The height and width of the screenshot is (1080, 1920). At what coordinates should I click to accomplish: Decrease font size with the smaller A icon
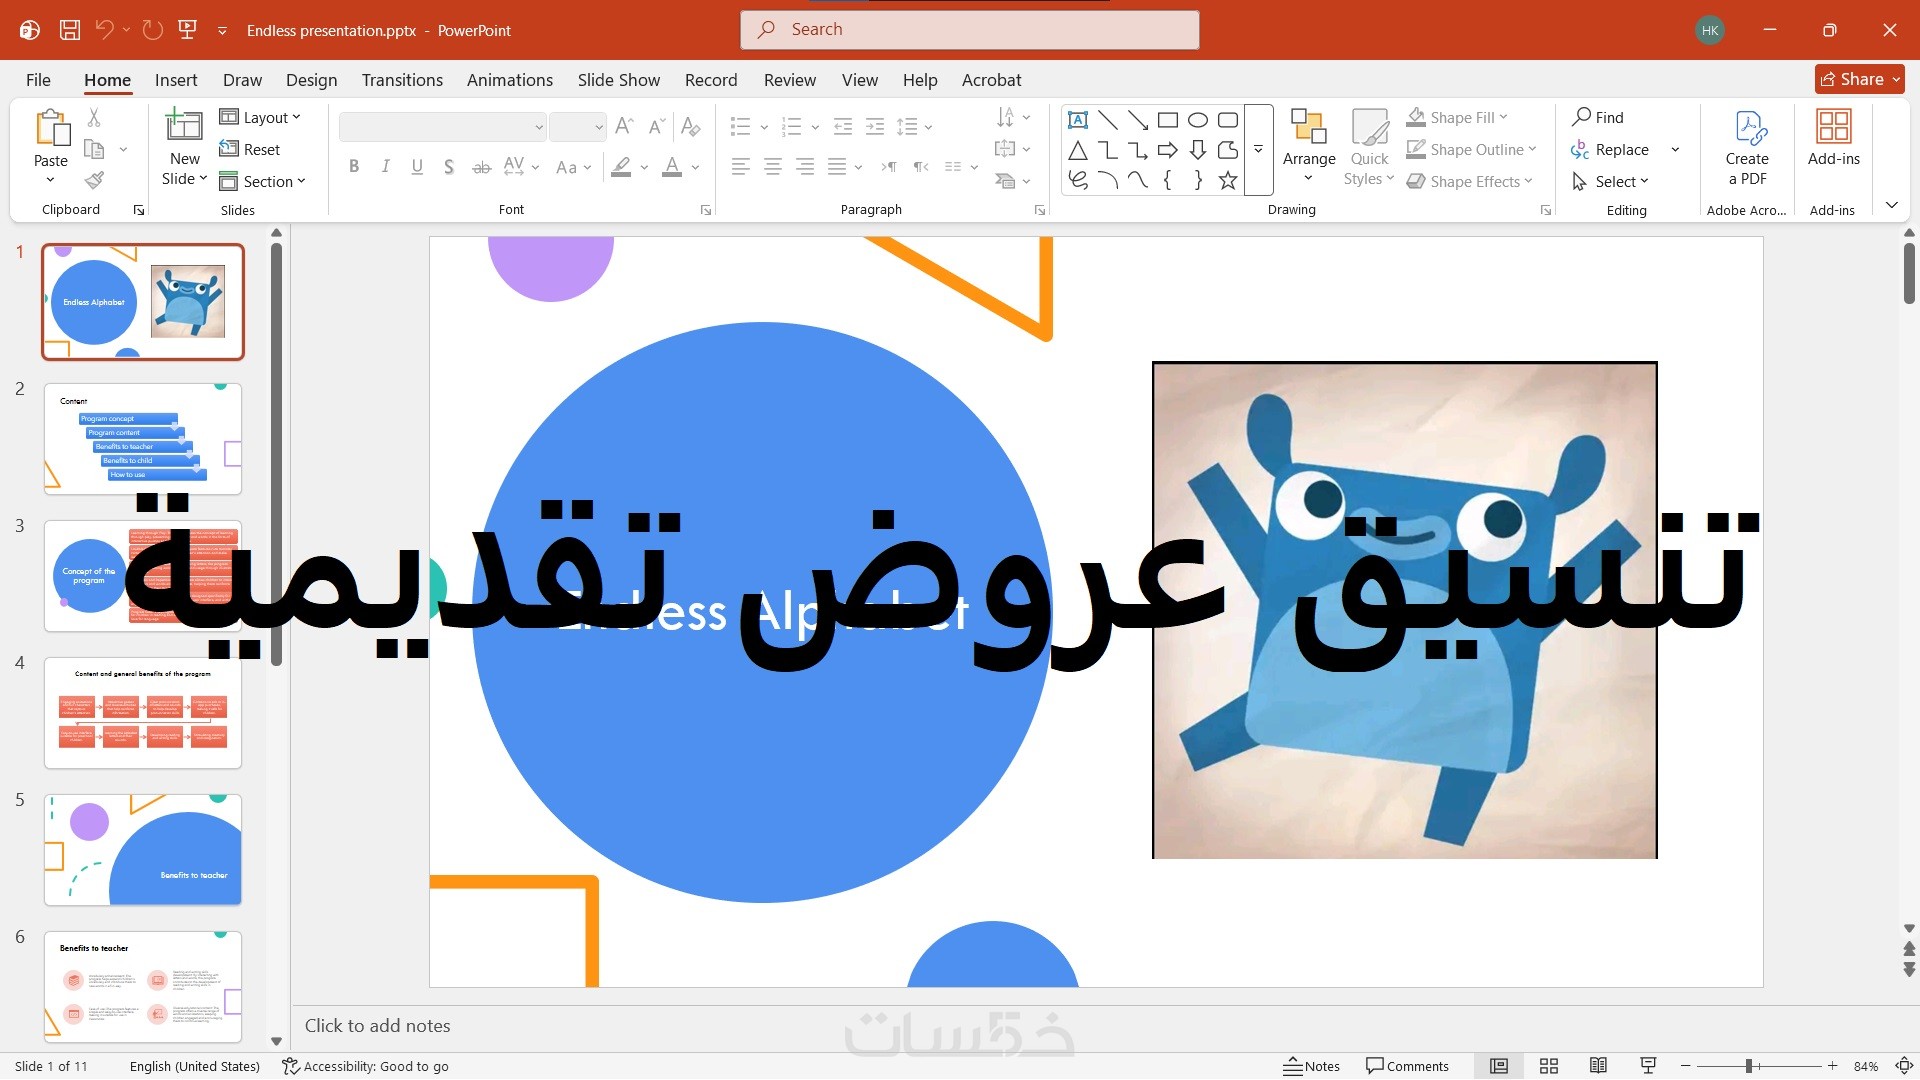click(656, 126)
